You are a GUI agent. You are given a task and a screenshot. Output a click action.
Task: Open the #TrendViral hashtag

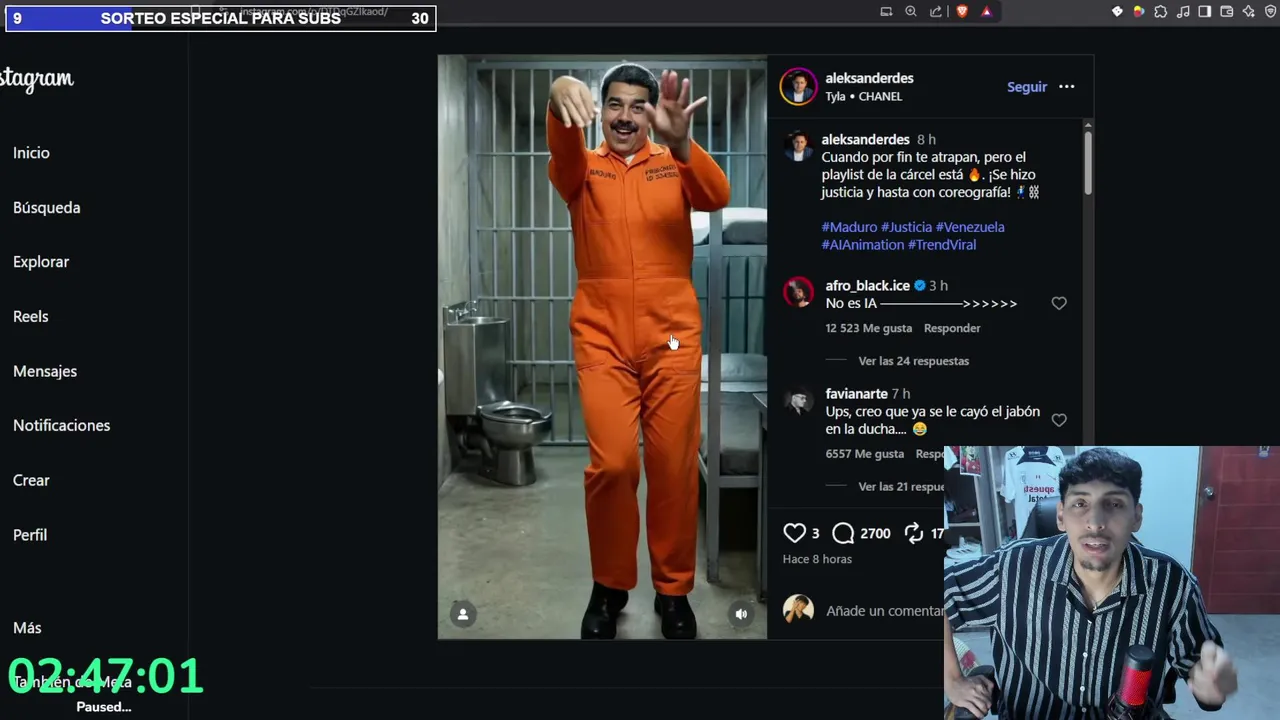[x=942, y=245]
